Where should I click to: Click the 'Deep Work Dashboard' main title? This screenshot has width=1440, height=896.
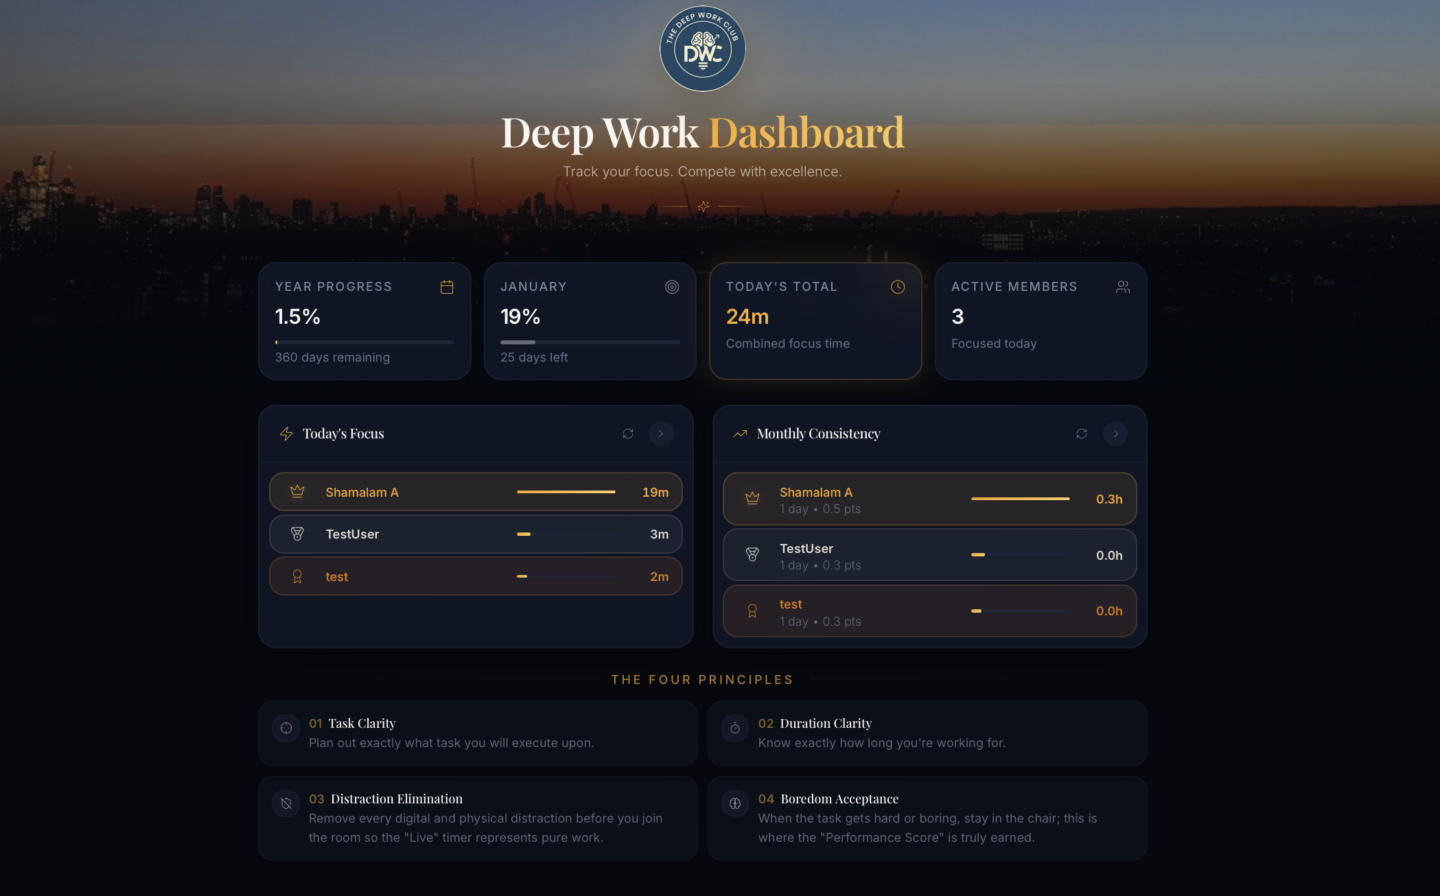tap(702, 133)
